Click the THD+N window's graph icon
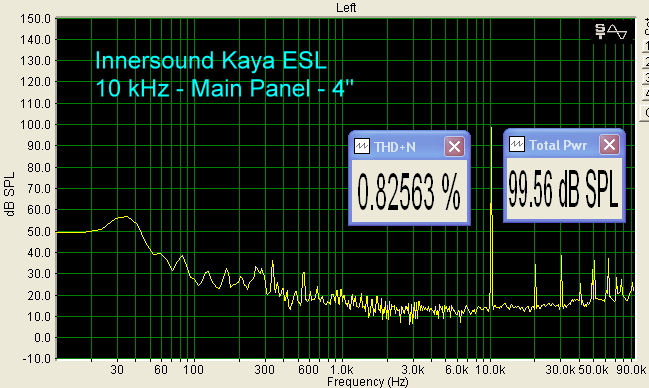This screenshot has height=388, width=649. point(362,146)
